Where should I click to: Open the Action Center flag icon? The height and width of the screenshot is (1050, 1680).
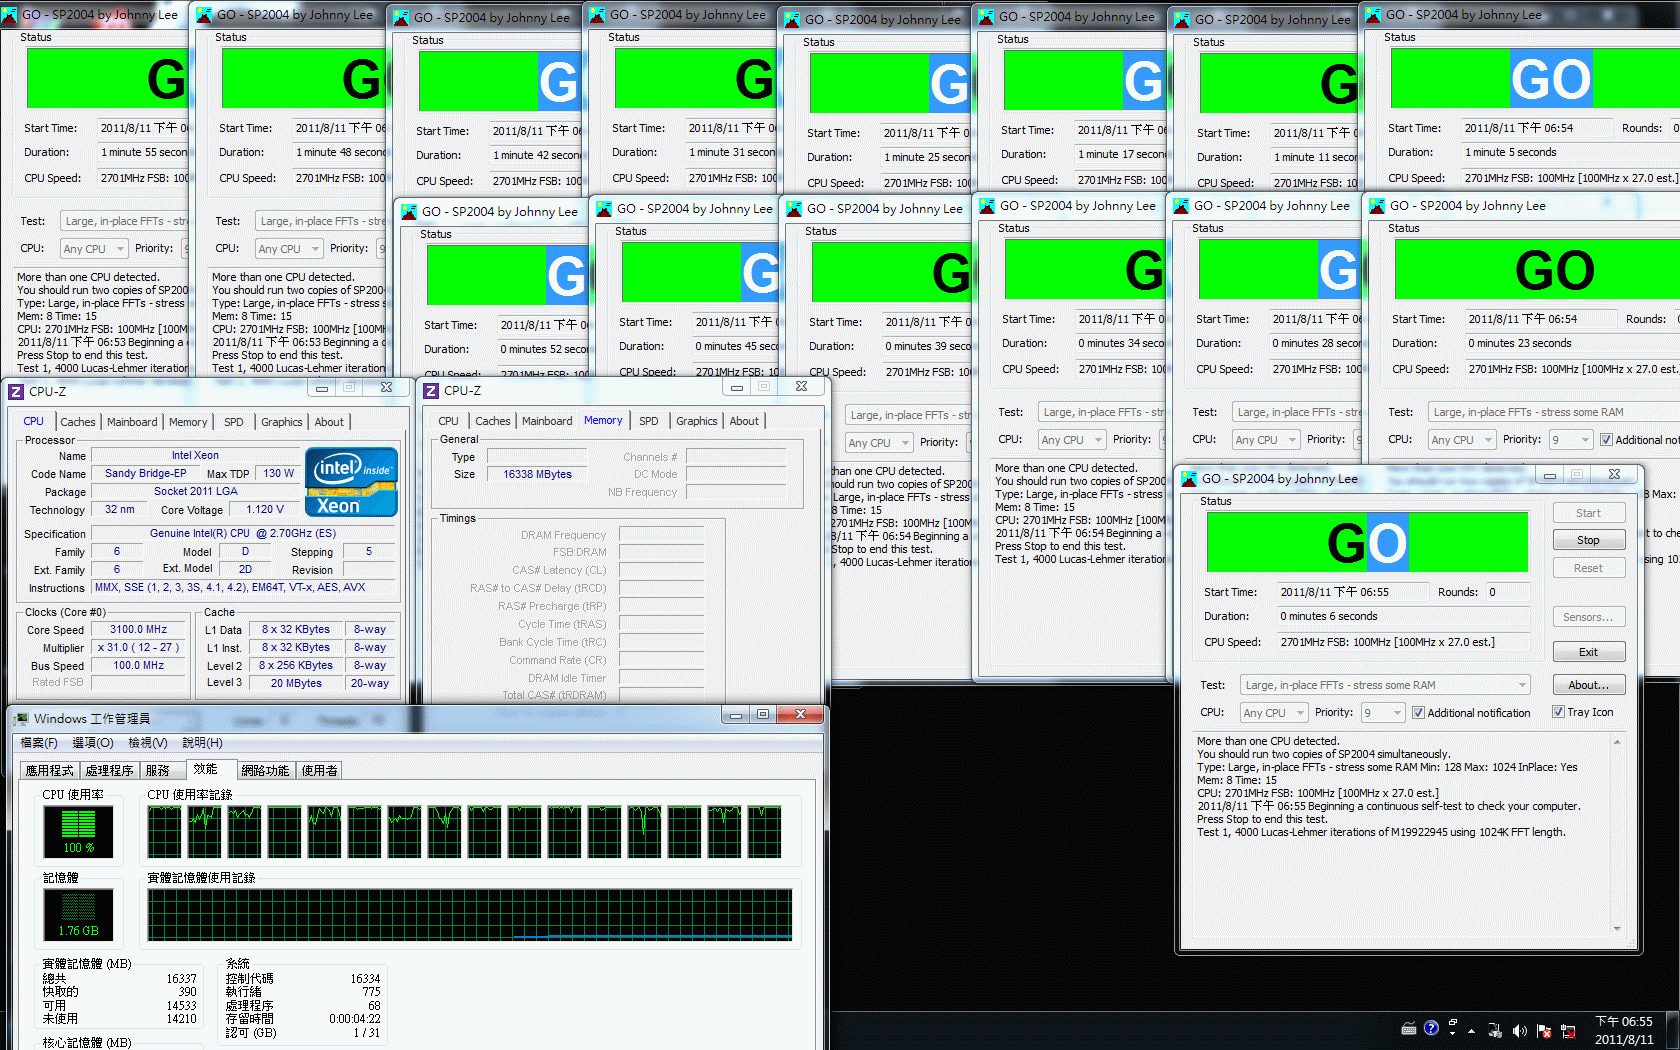(x=1543, y=1031)
